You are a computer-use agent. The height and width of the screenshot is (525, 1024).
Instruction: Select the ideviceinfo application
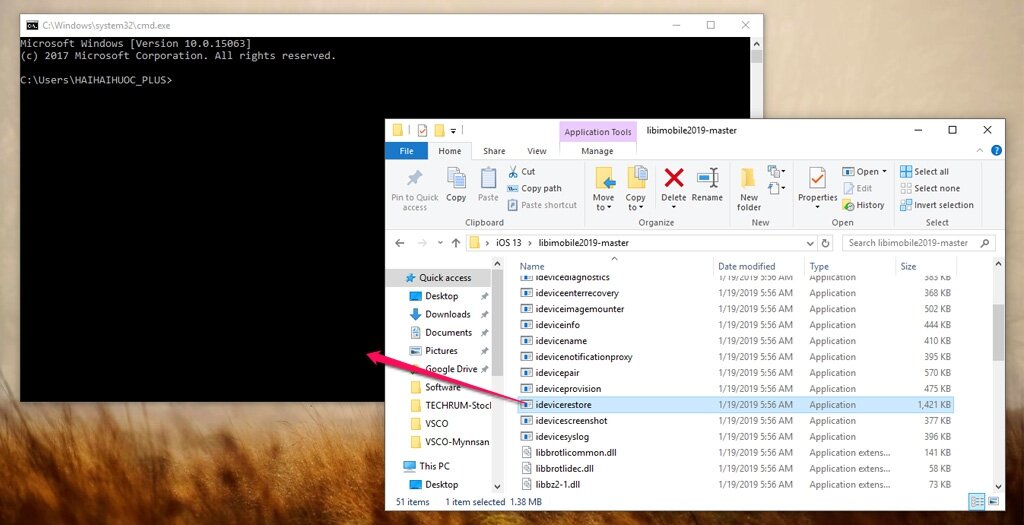[557, 325]
